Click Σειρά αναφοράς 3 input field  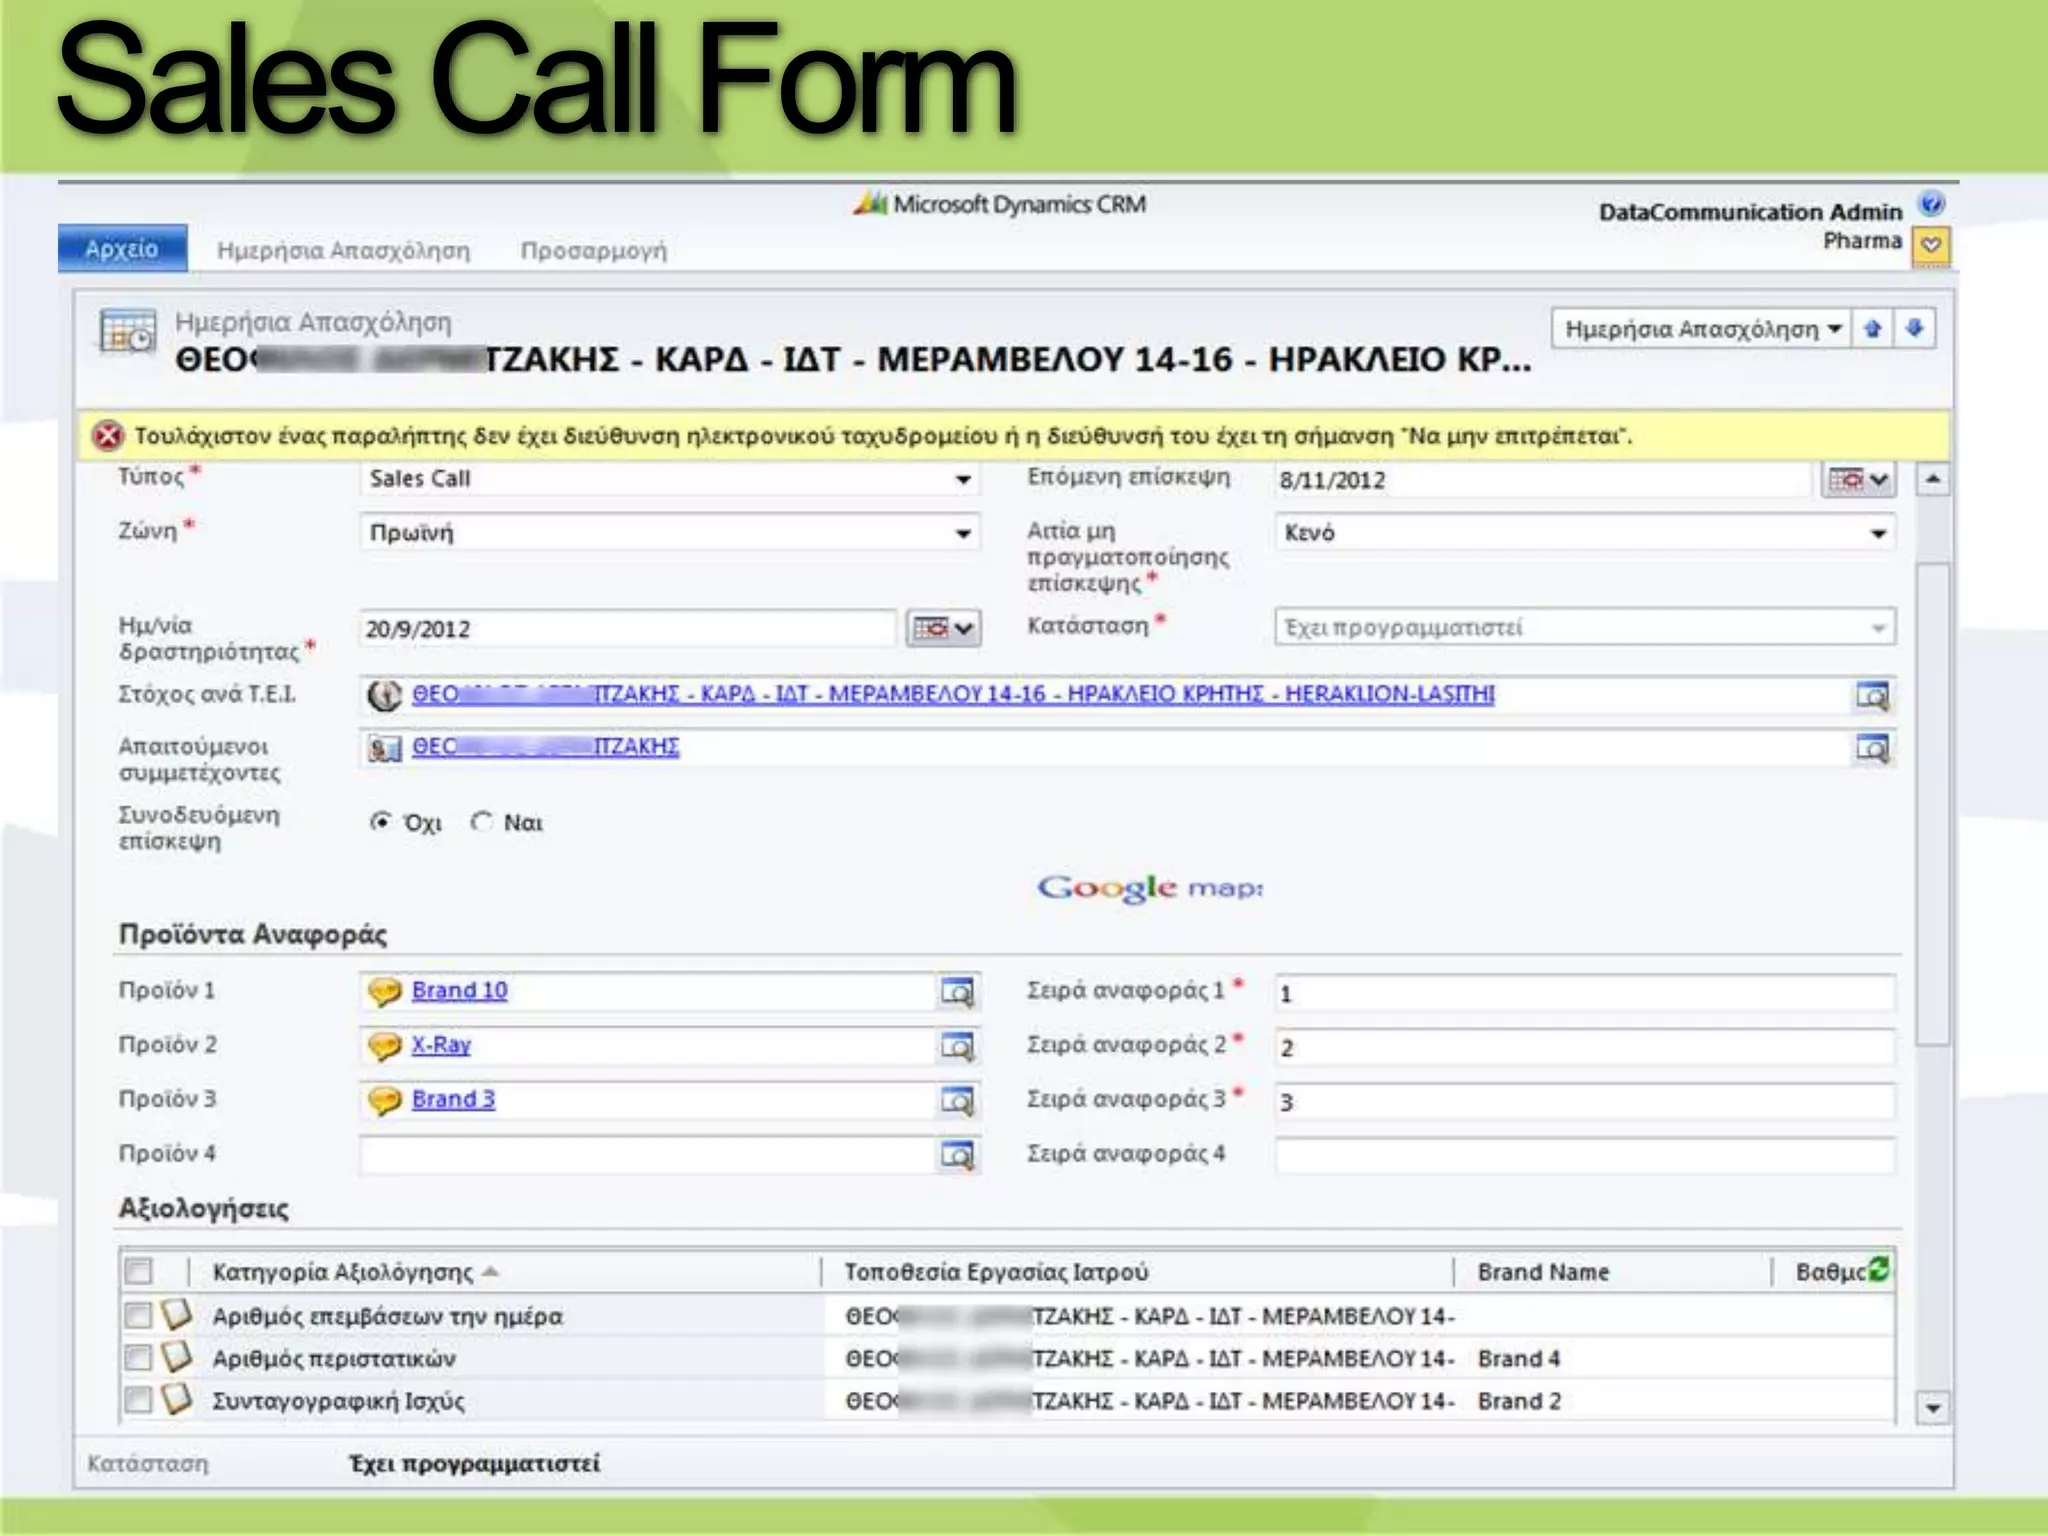pos(1585,1101)
